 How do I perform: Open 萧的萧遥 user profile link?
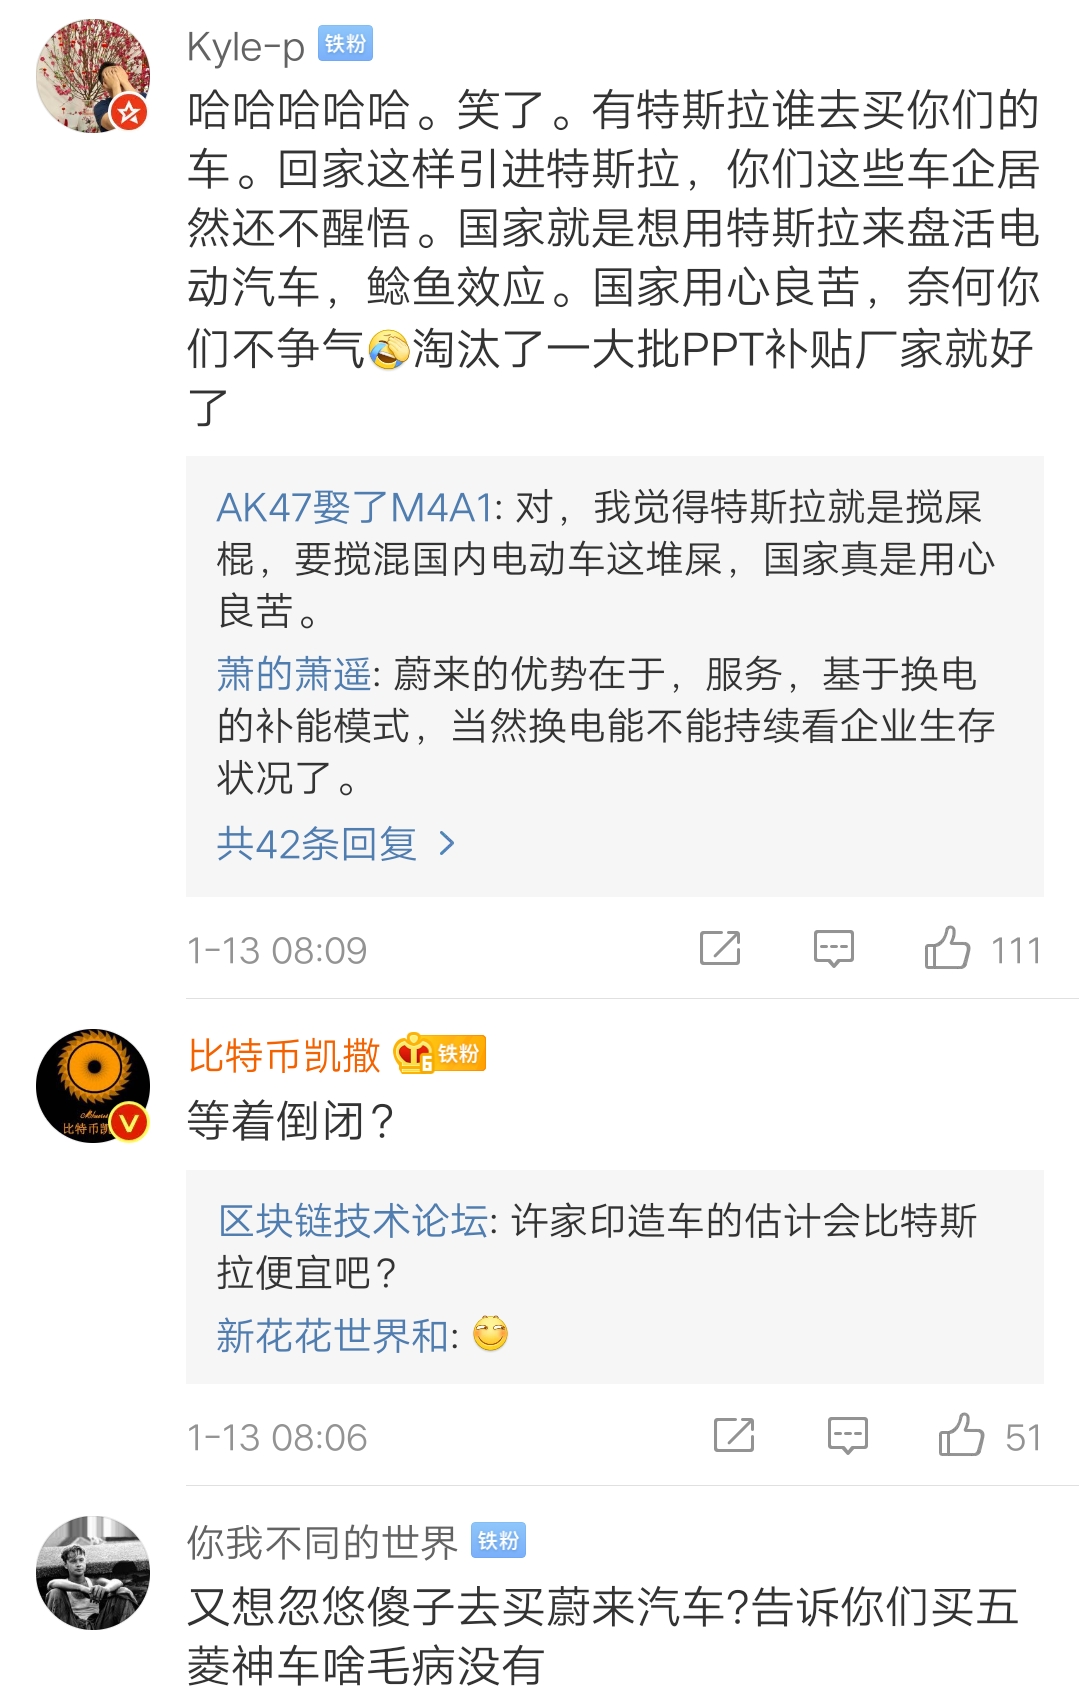click(x=294, y=674)
